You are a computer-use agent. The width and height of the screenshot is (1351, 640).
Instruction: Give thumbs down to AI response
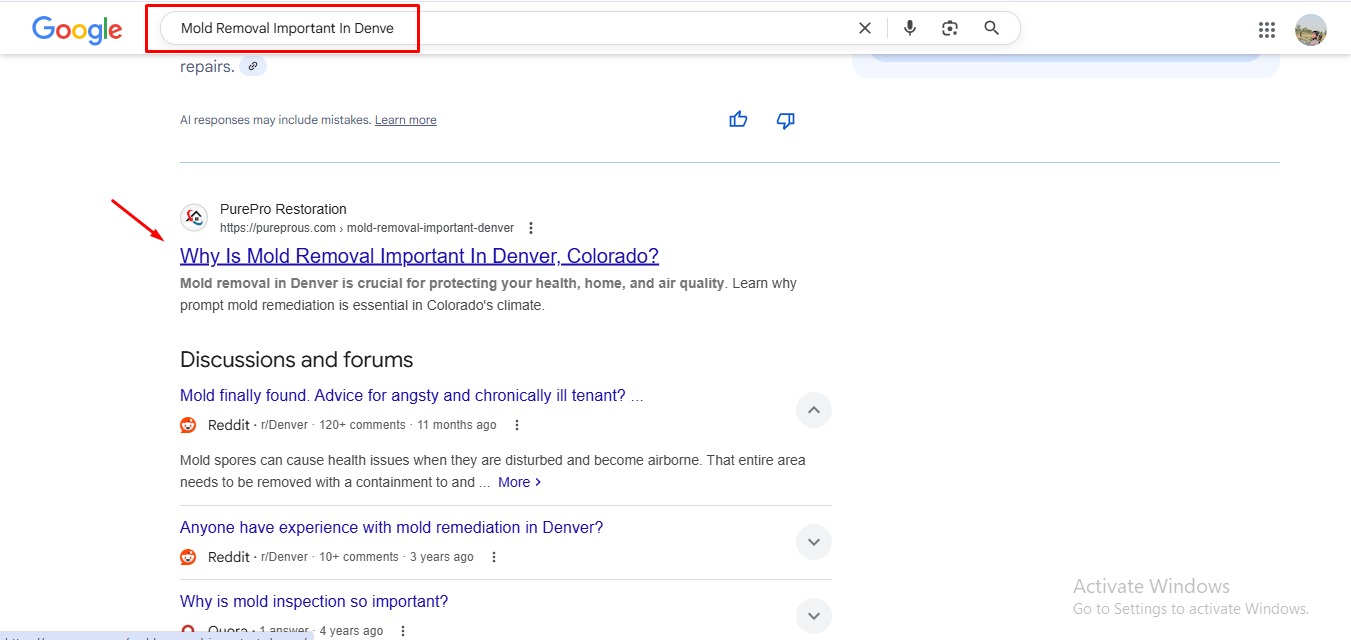click(786, 120)
